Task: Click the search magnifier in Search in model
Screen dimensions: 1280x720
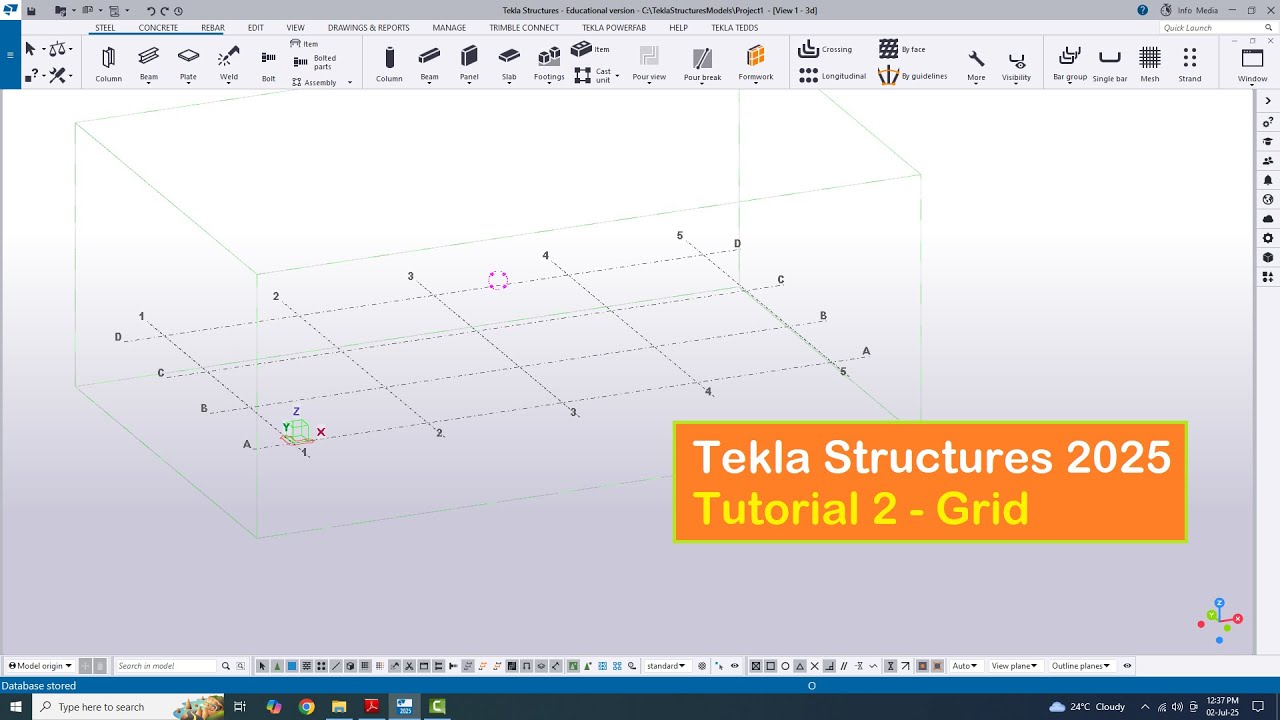Action: tap(226, 666)
